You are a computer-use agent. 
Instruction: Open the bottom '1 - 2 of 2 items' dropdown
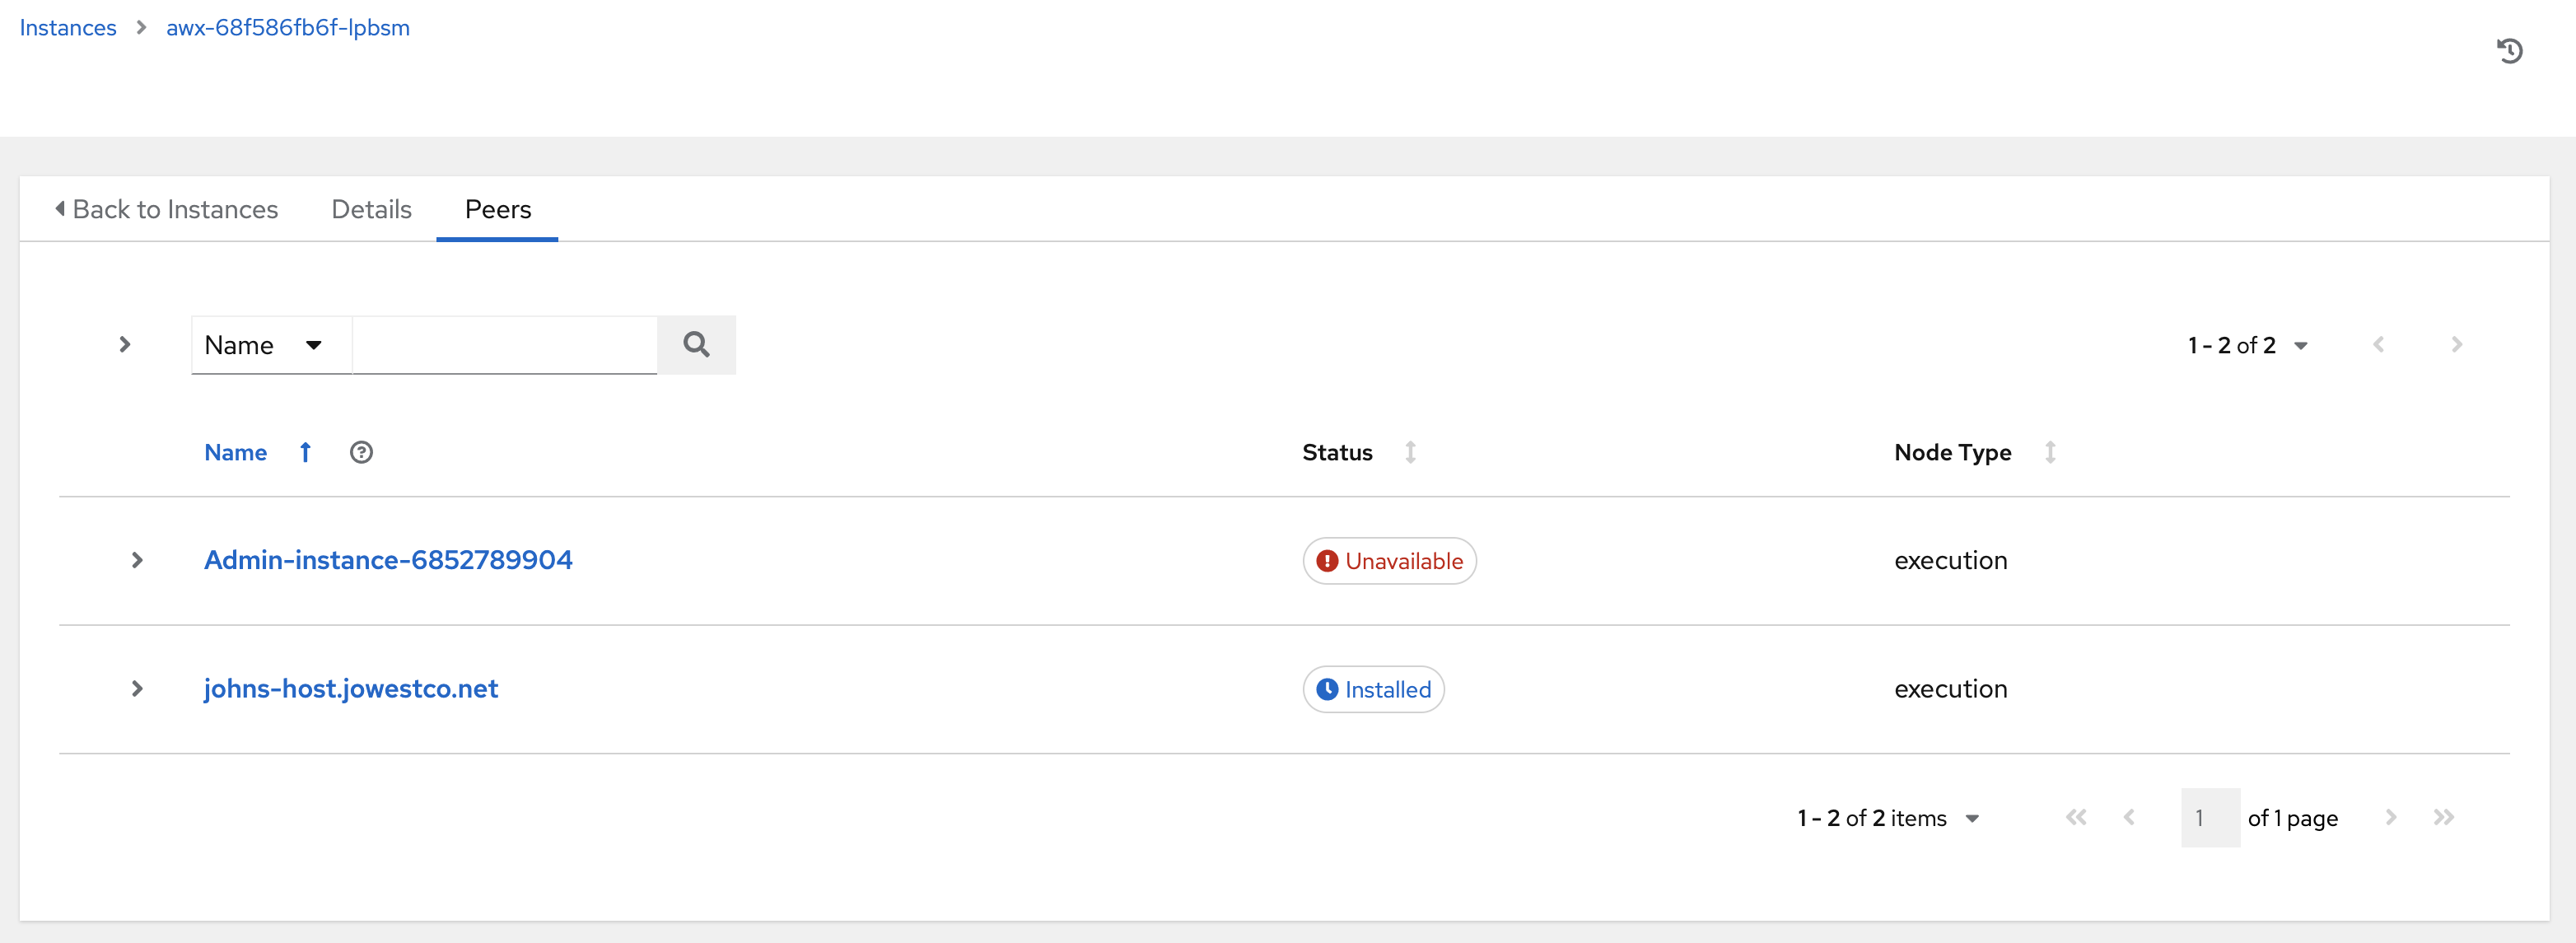coord(1887,819)
